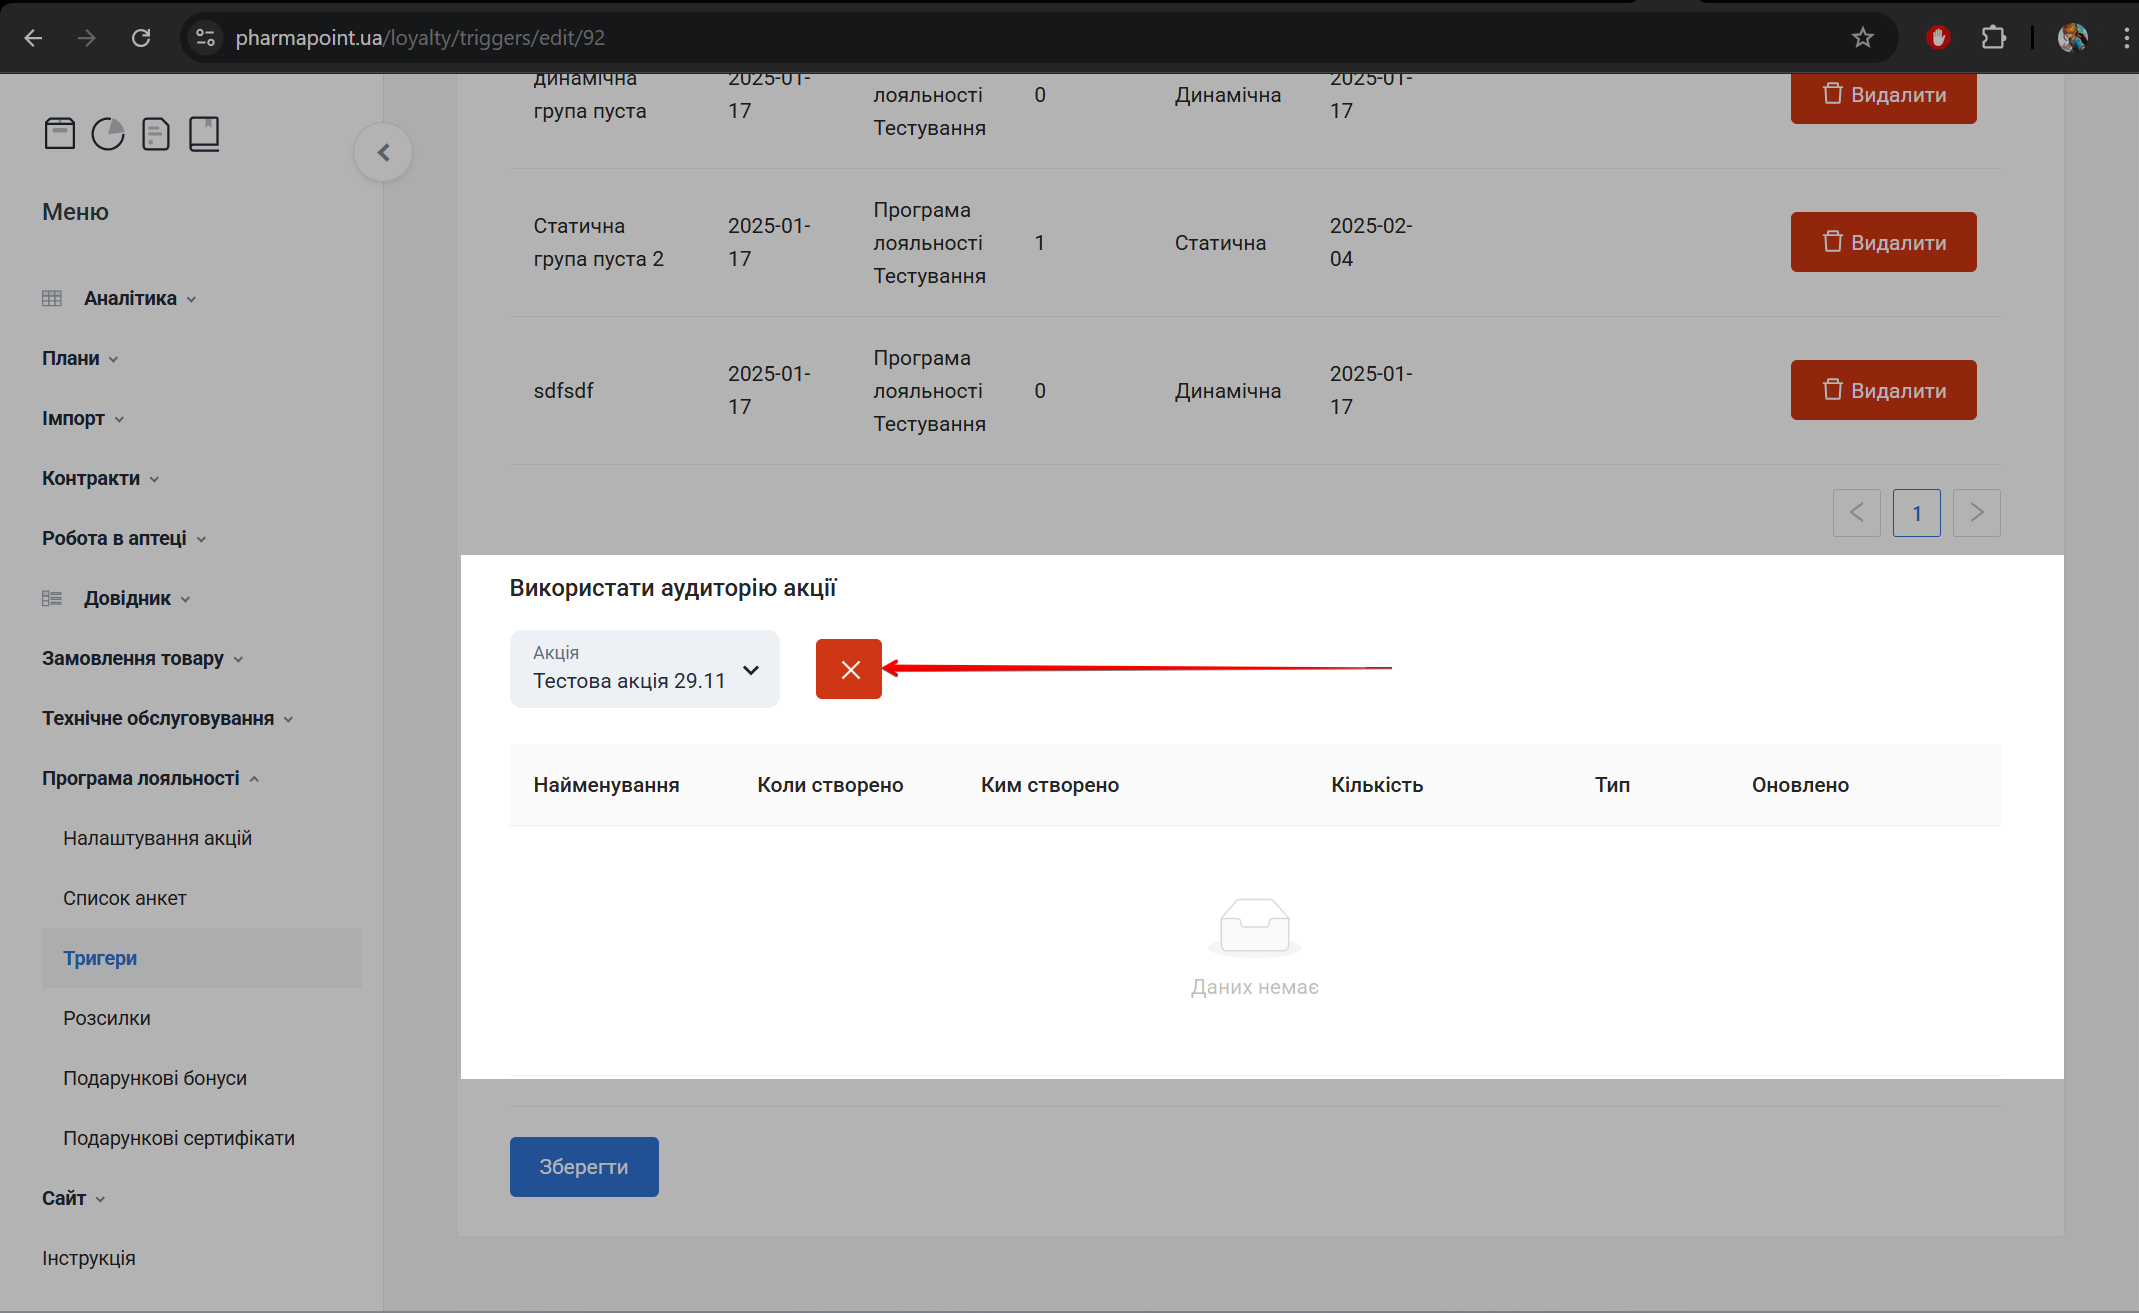Image resolution: width=2139 pixels, height=1313 pixels.
Task: Go to Налаштування акцій page
Action: click(157, 838)
